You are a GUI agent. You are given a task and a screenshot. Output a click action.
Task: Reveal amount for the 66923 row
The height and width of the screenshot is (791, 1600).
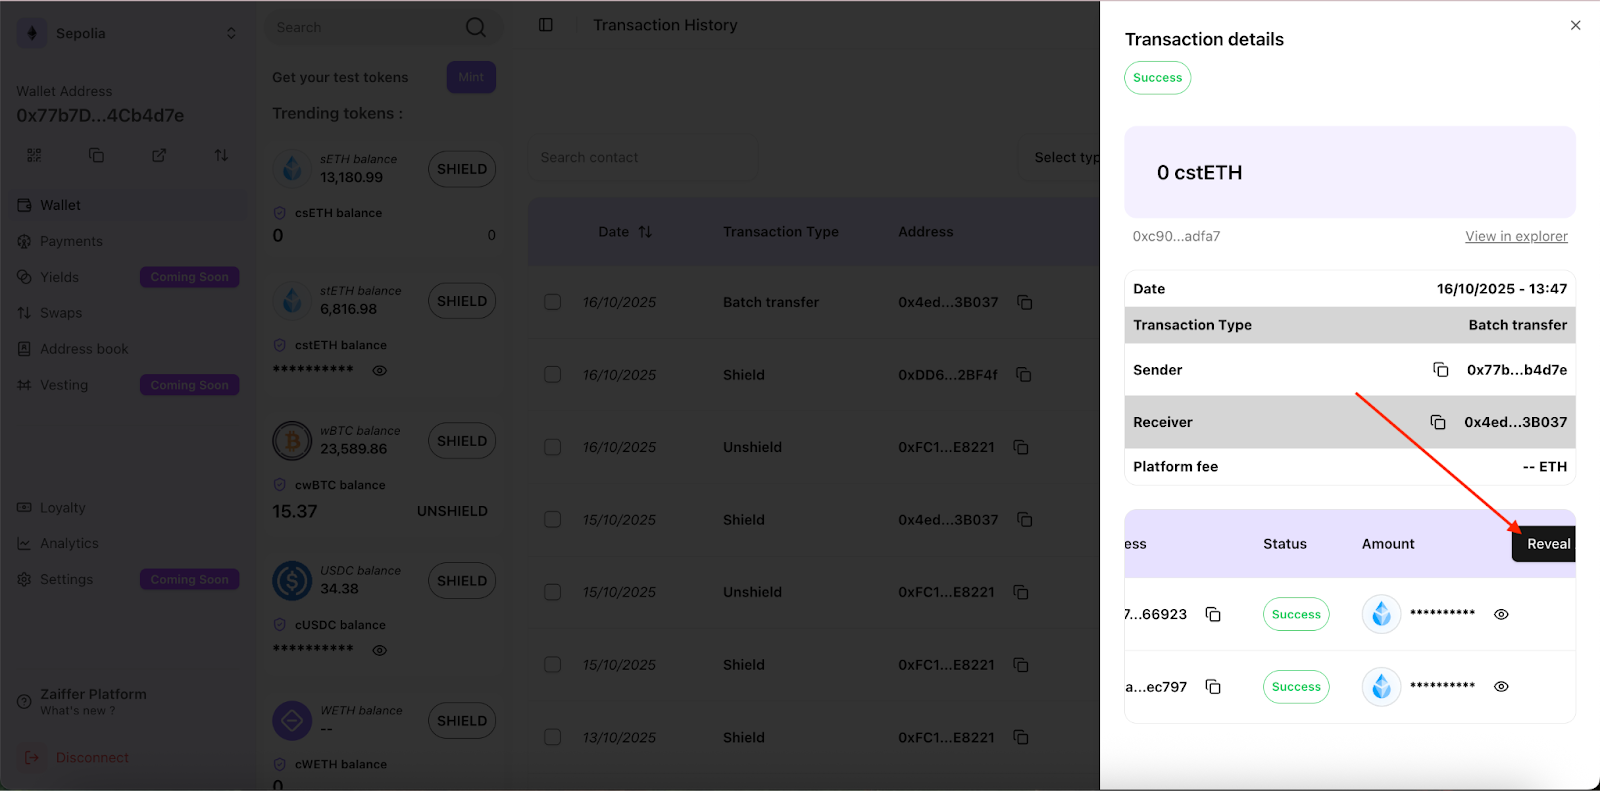click(x=1501, y=615)
